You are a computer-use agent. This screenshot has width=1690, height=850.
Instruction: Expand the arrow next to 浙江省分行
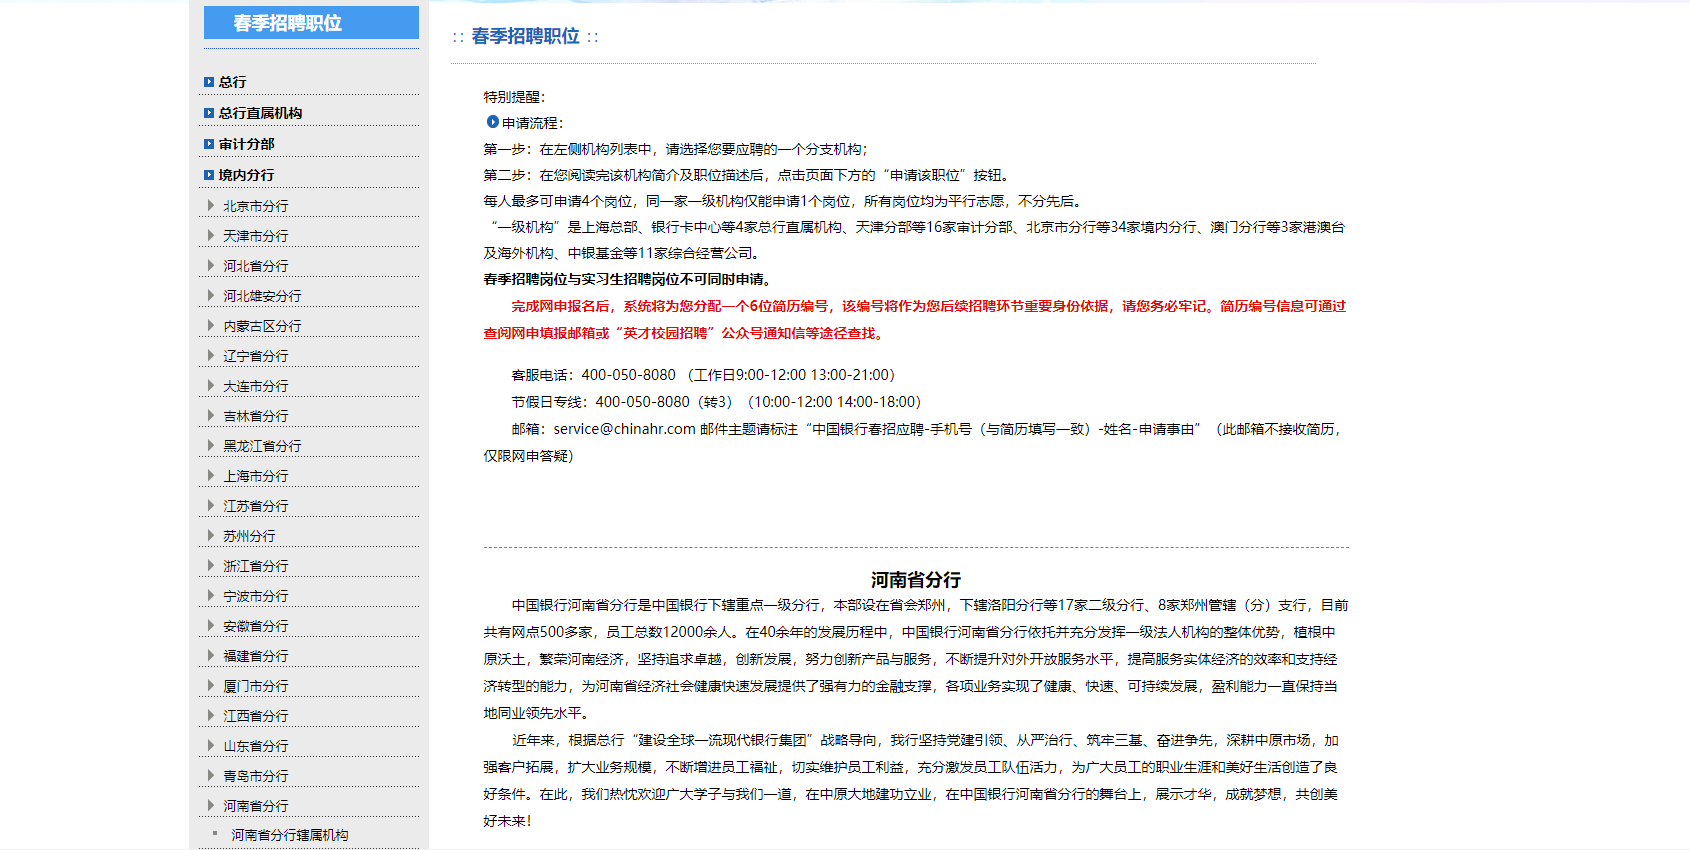coord(210,565)
